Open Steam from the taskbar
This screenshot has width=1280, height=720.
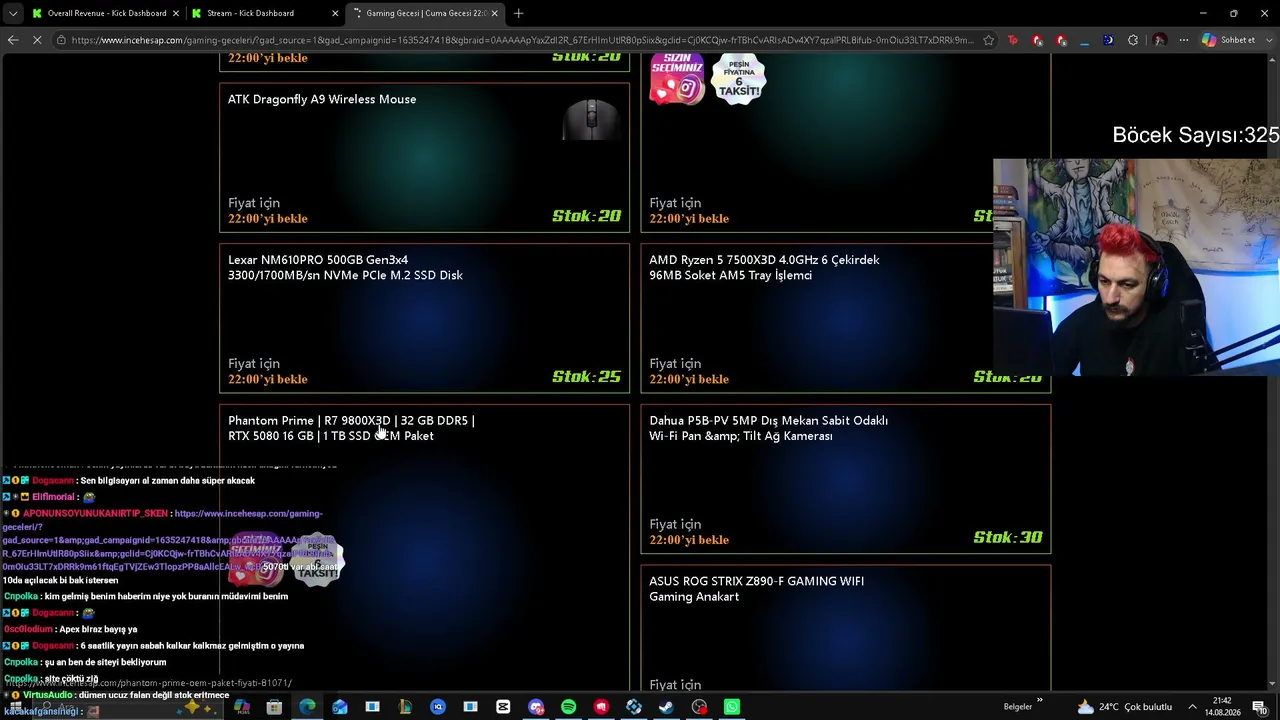(x=666, y=707)
